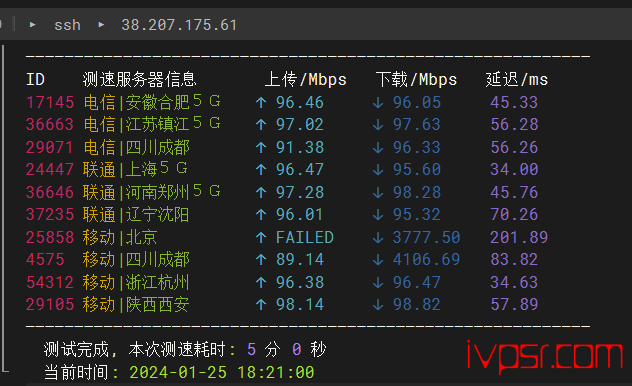
Task: Click the 测速服务器信息 header text
Action: click(x=139, y=79)
